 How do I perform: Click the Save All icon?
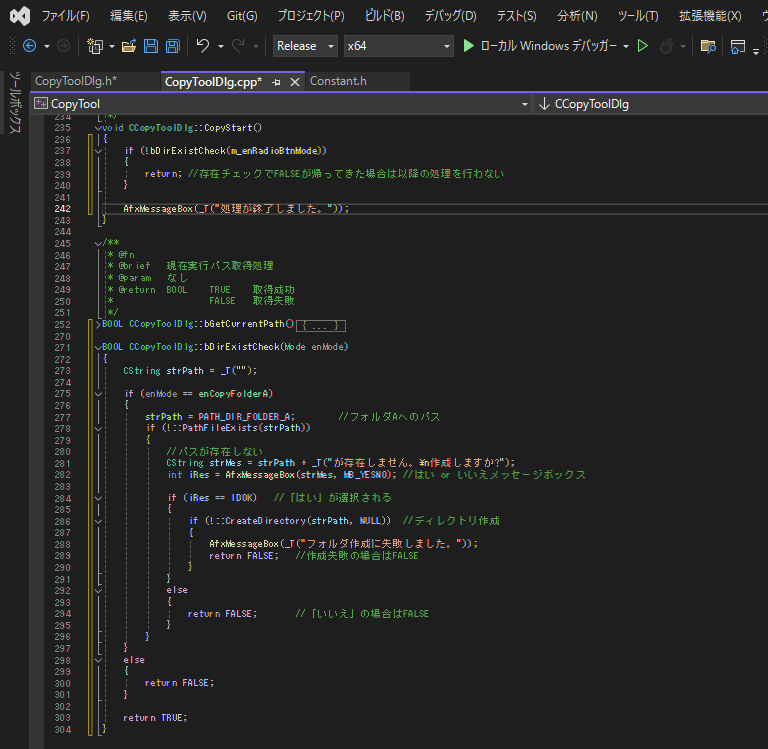pos(172,46)
